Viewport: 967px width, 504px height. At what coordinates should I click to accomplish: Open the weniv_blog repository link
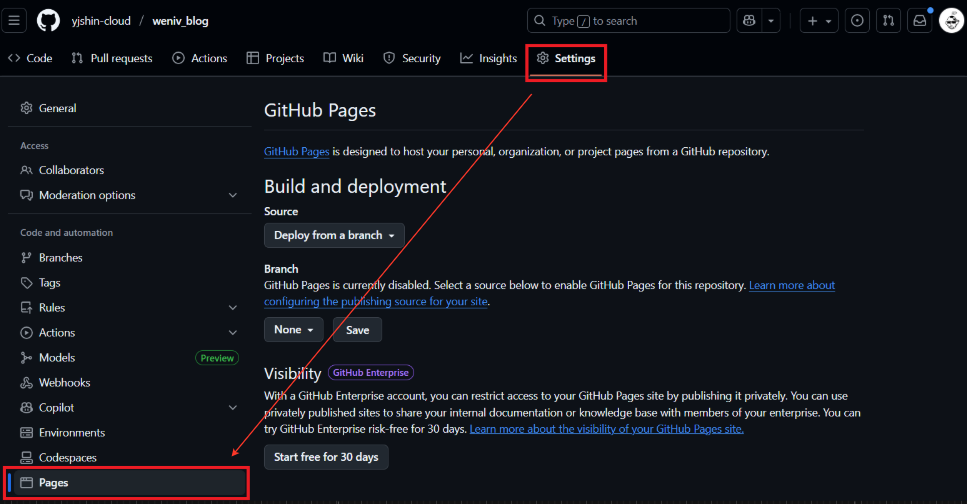click(x=180, y=21)
